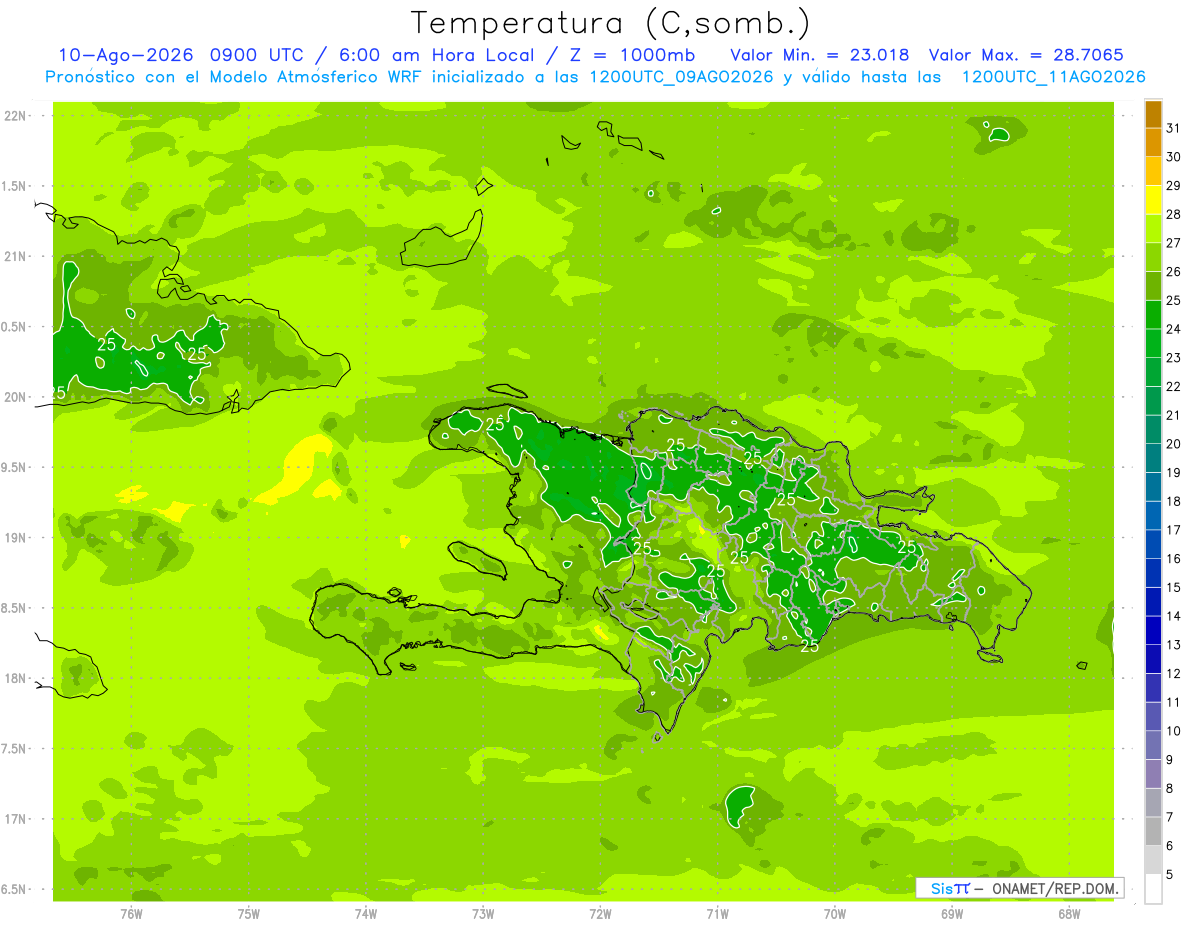Image resolution: width=1200 pixels, height=927 pixels.
Task: Click the "0900 UTC" time text
Action: pyautogui.click(x=256, y=55)
